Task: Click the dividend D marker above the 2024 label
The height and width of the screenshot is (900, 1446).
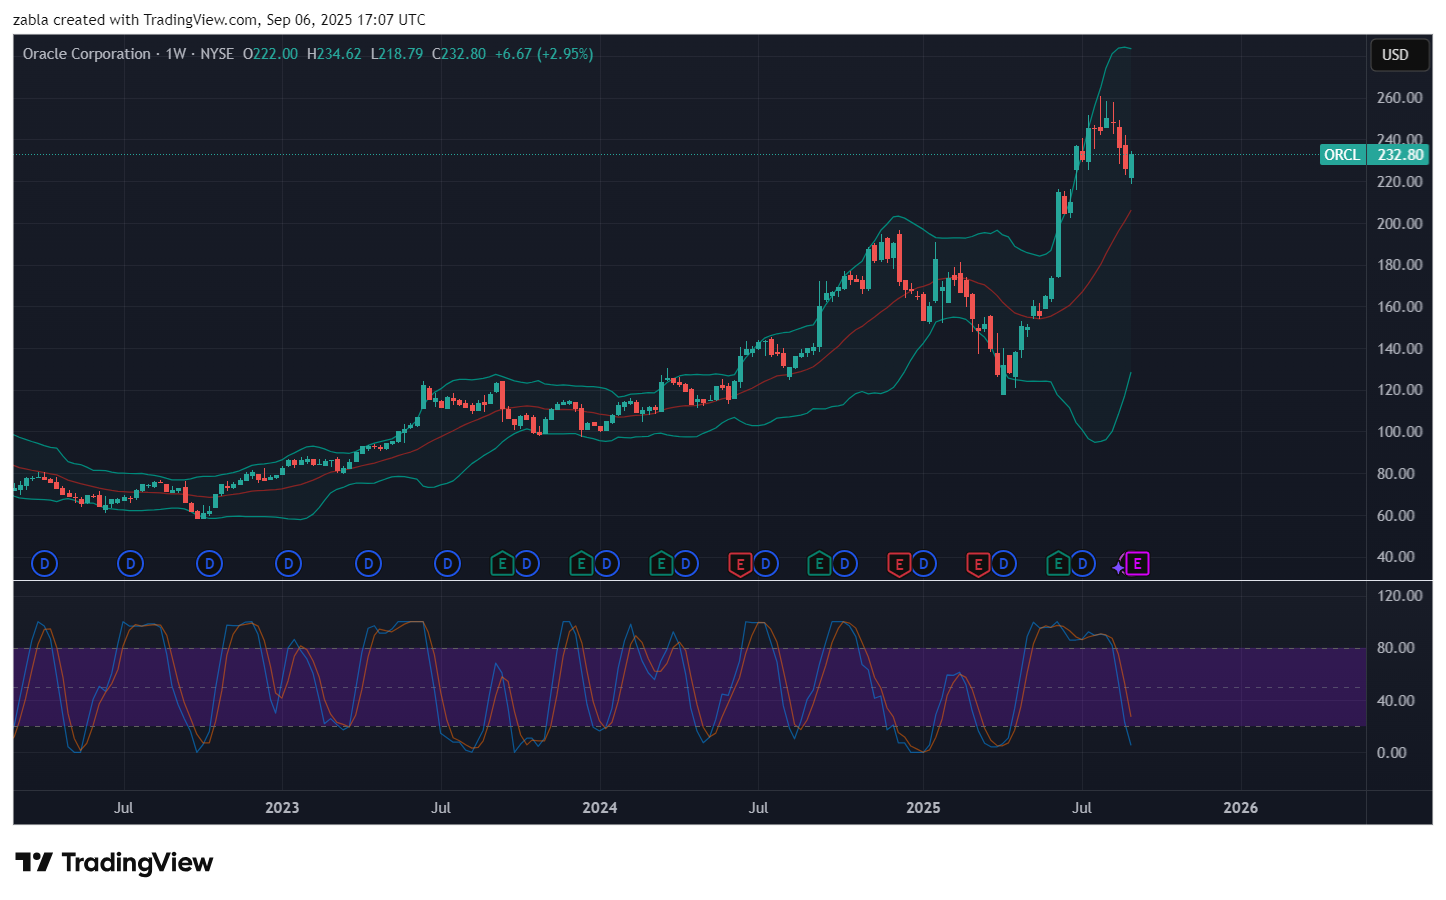Action: click(x=606, y=564)
